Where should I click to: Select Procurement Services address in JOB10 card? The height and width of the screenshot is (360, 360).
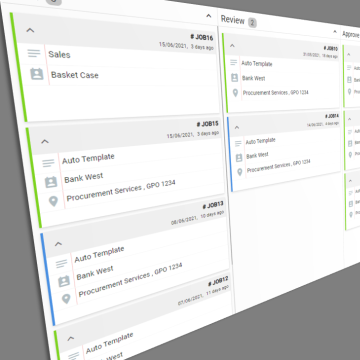(x=276, y=93)
